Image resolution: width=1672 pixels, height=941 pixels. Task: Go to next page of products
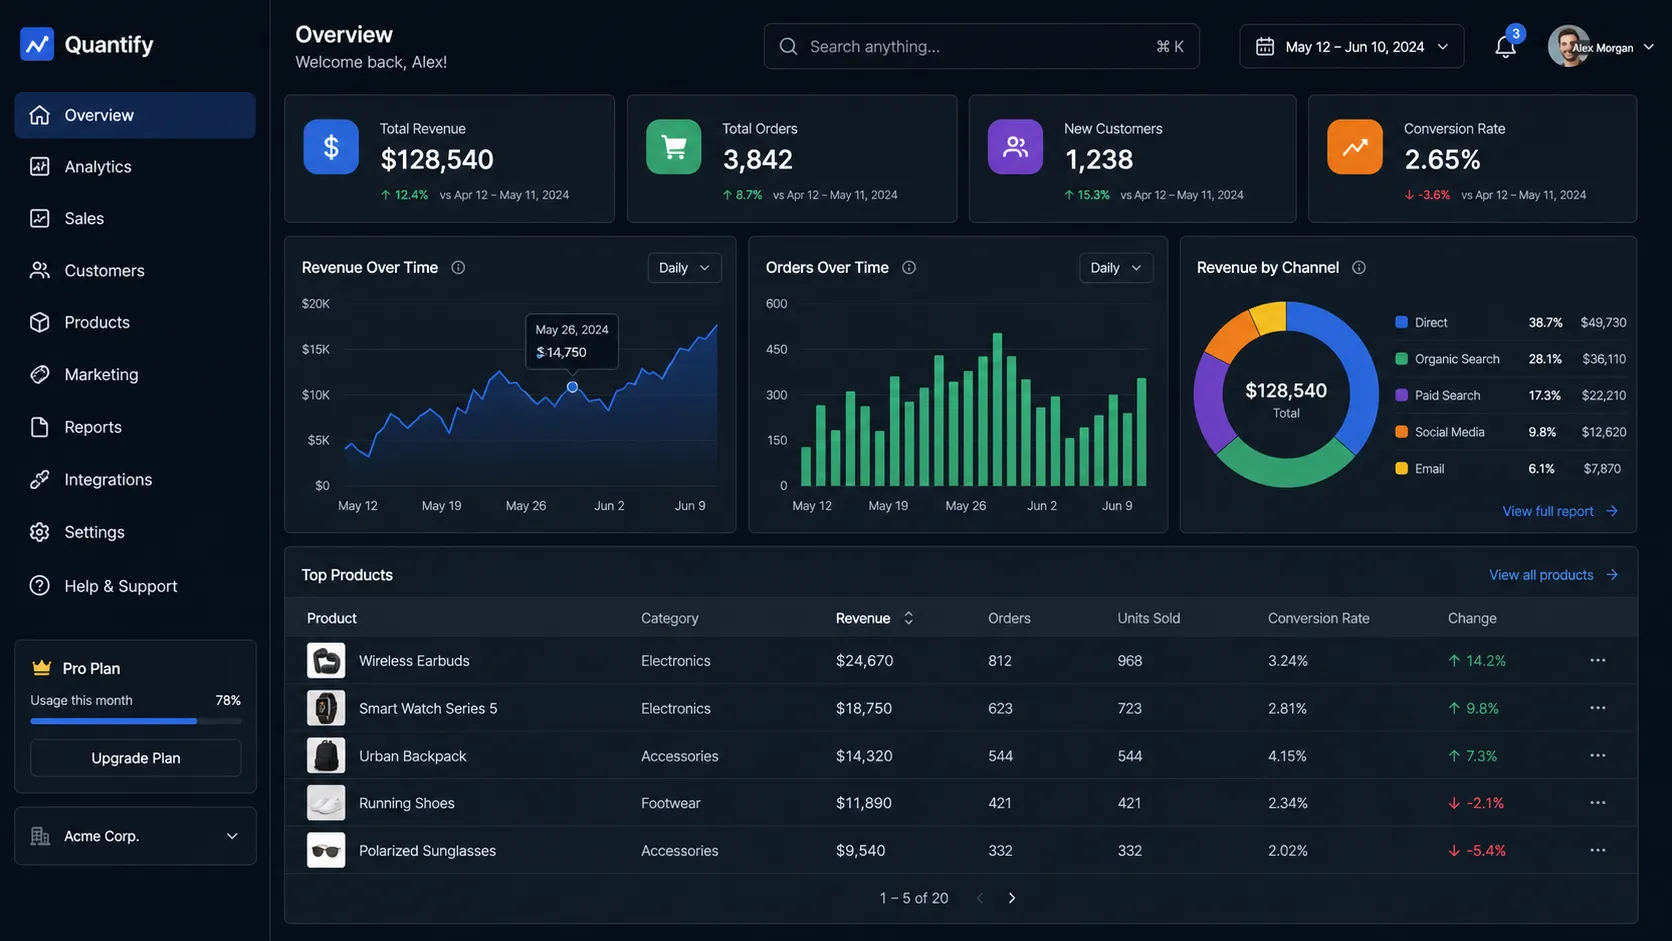1012,898
